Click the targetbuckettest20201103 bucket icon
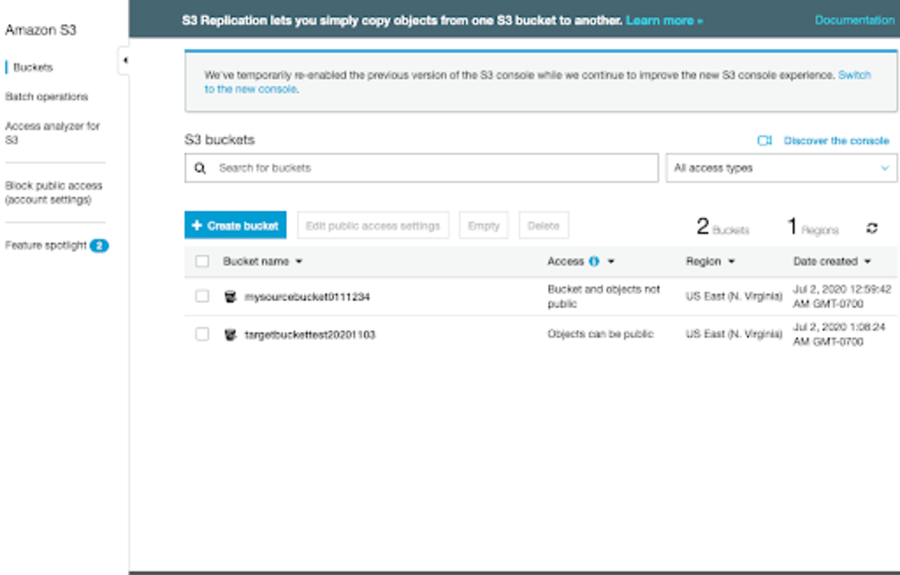900x575 pixels. pyautogui.click(x=230, y=335)
